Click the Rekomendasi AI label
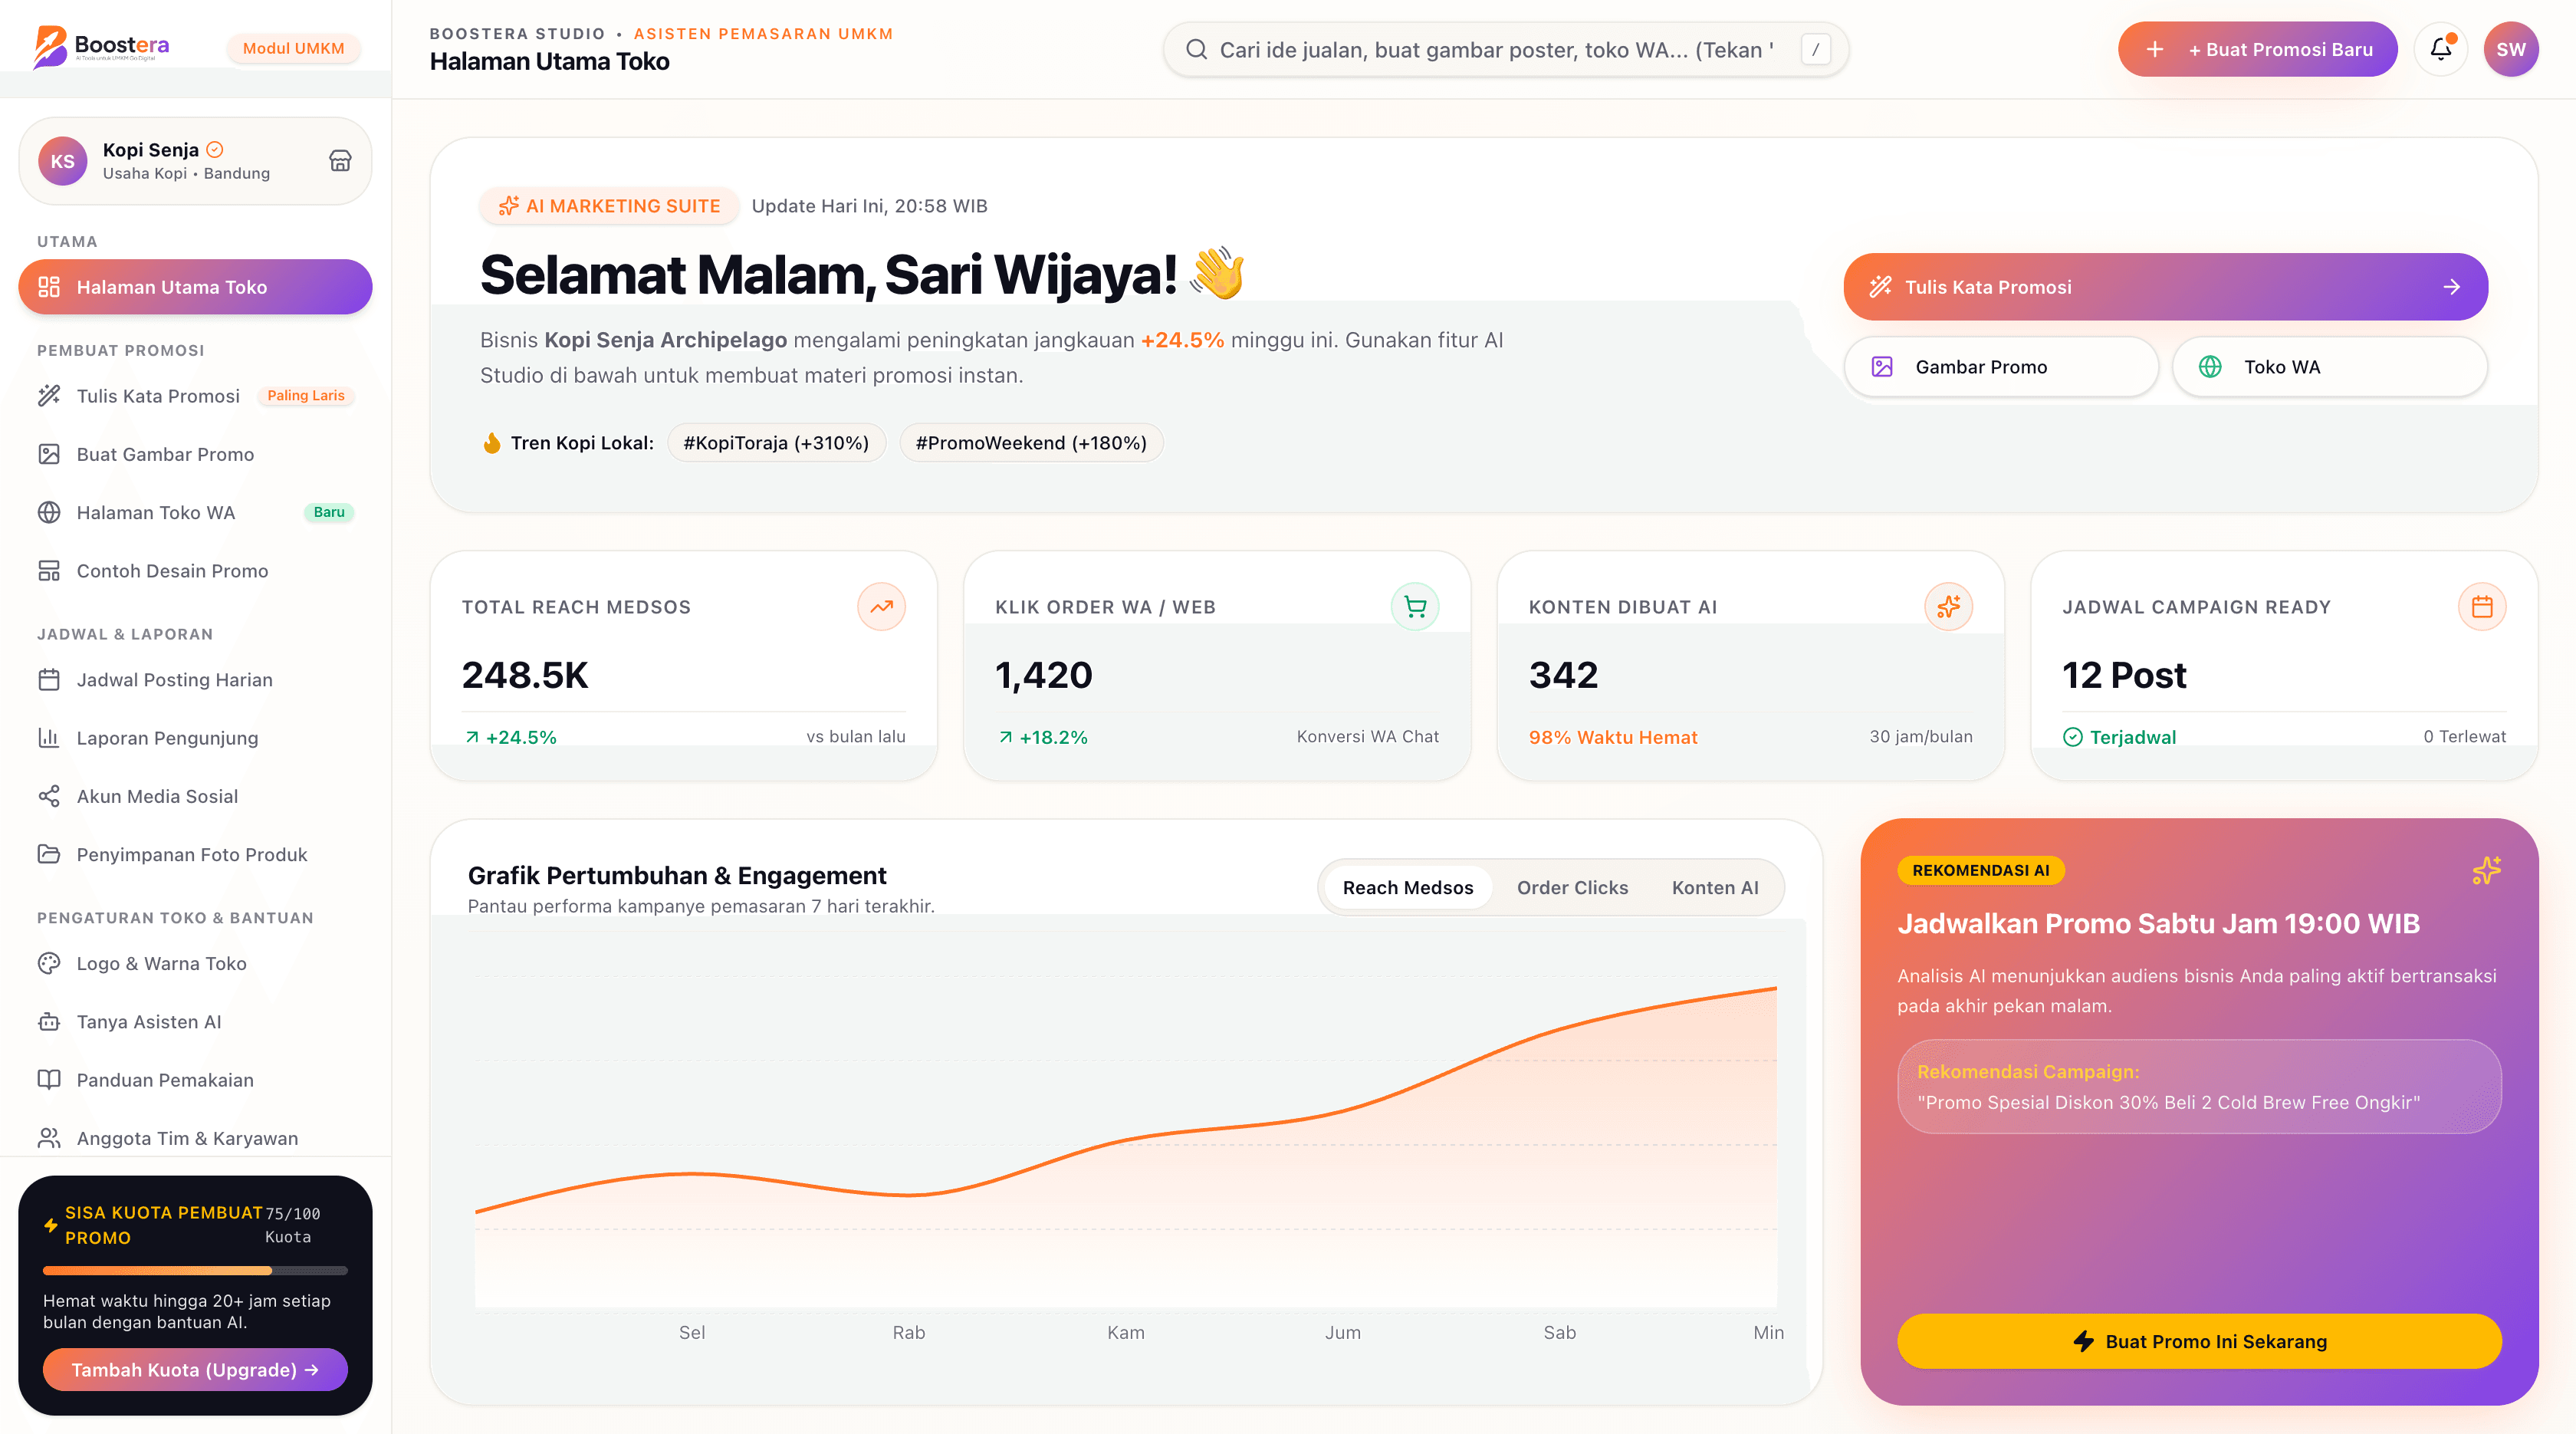 click(1980, 870)
